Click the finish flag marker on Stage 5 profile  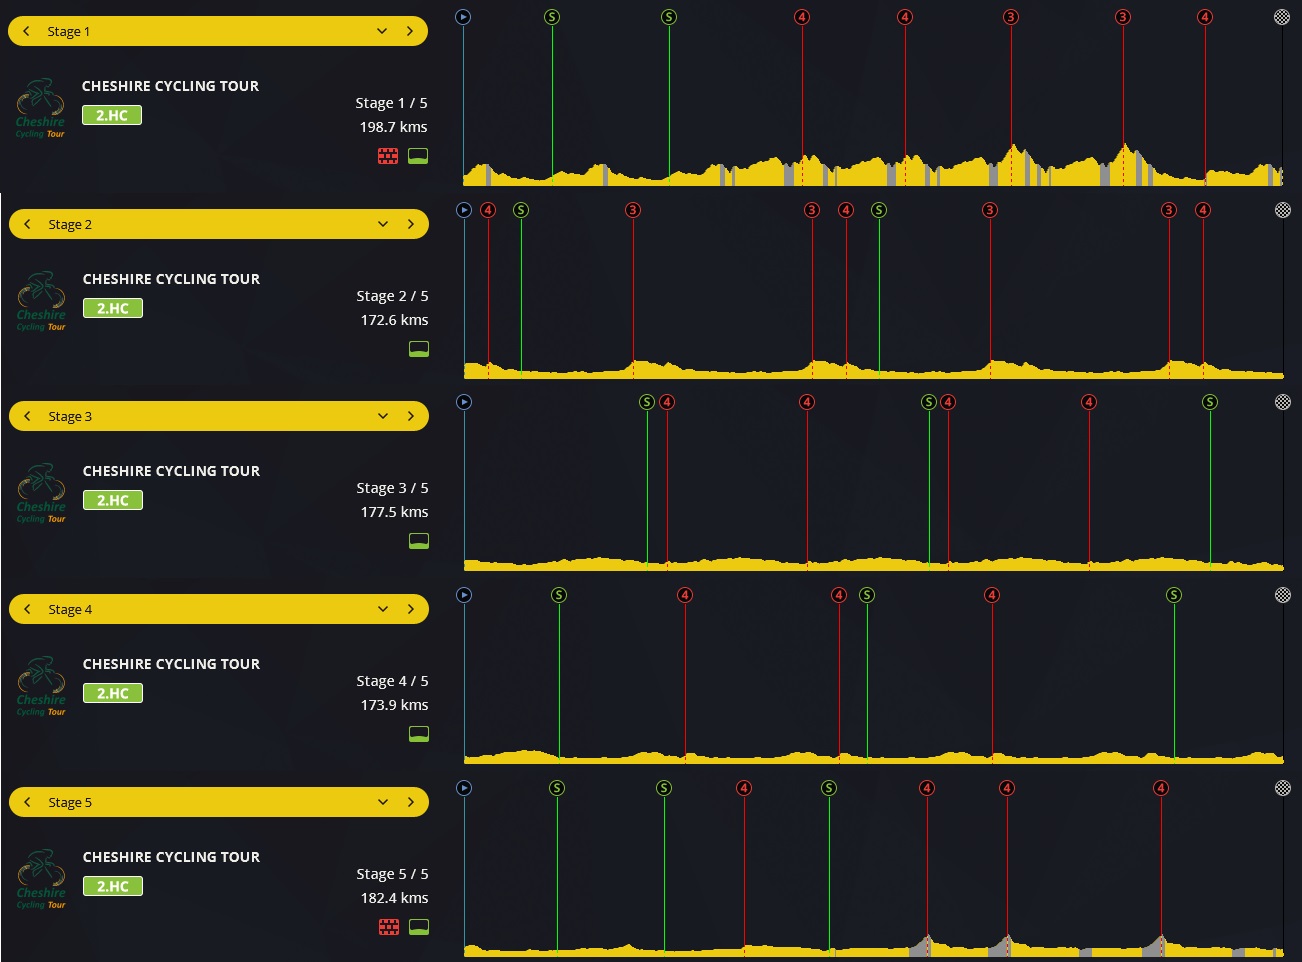(x=1283, y=788)
